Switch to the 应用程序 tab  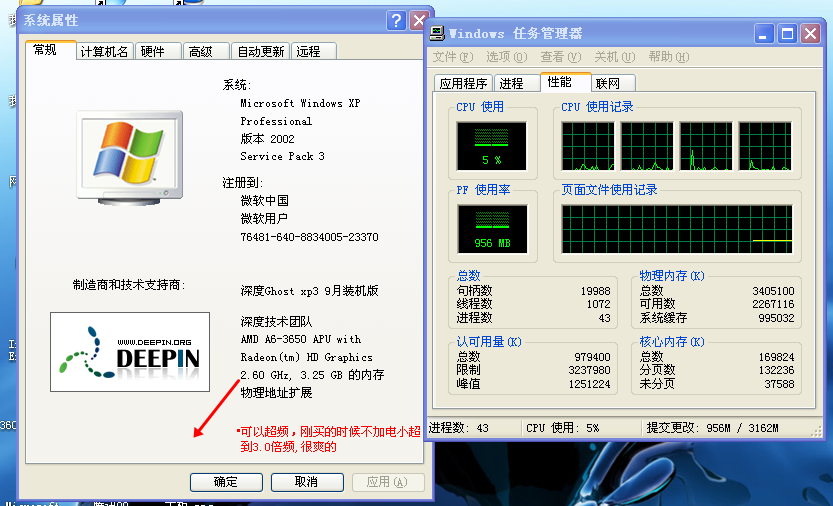point(464,84)
